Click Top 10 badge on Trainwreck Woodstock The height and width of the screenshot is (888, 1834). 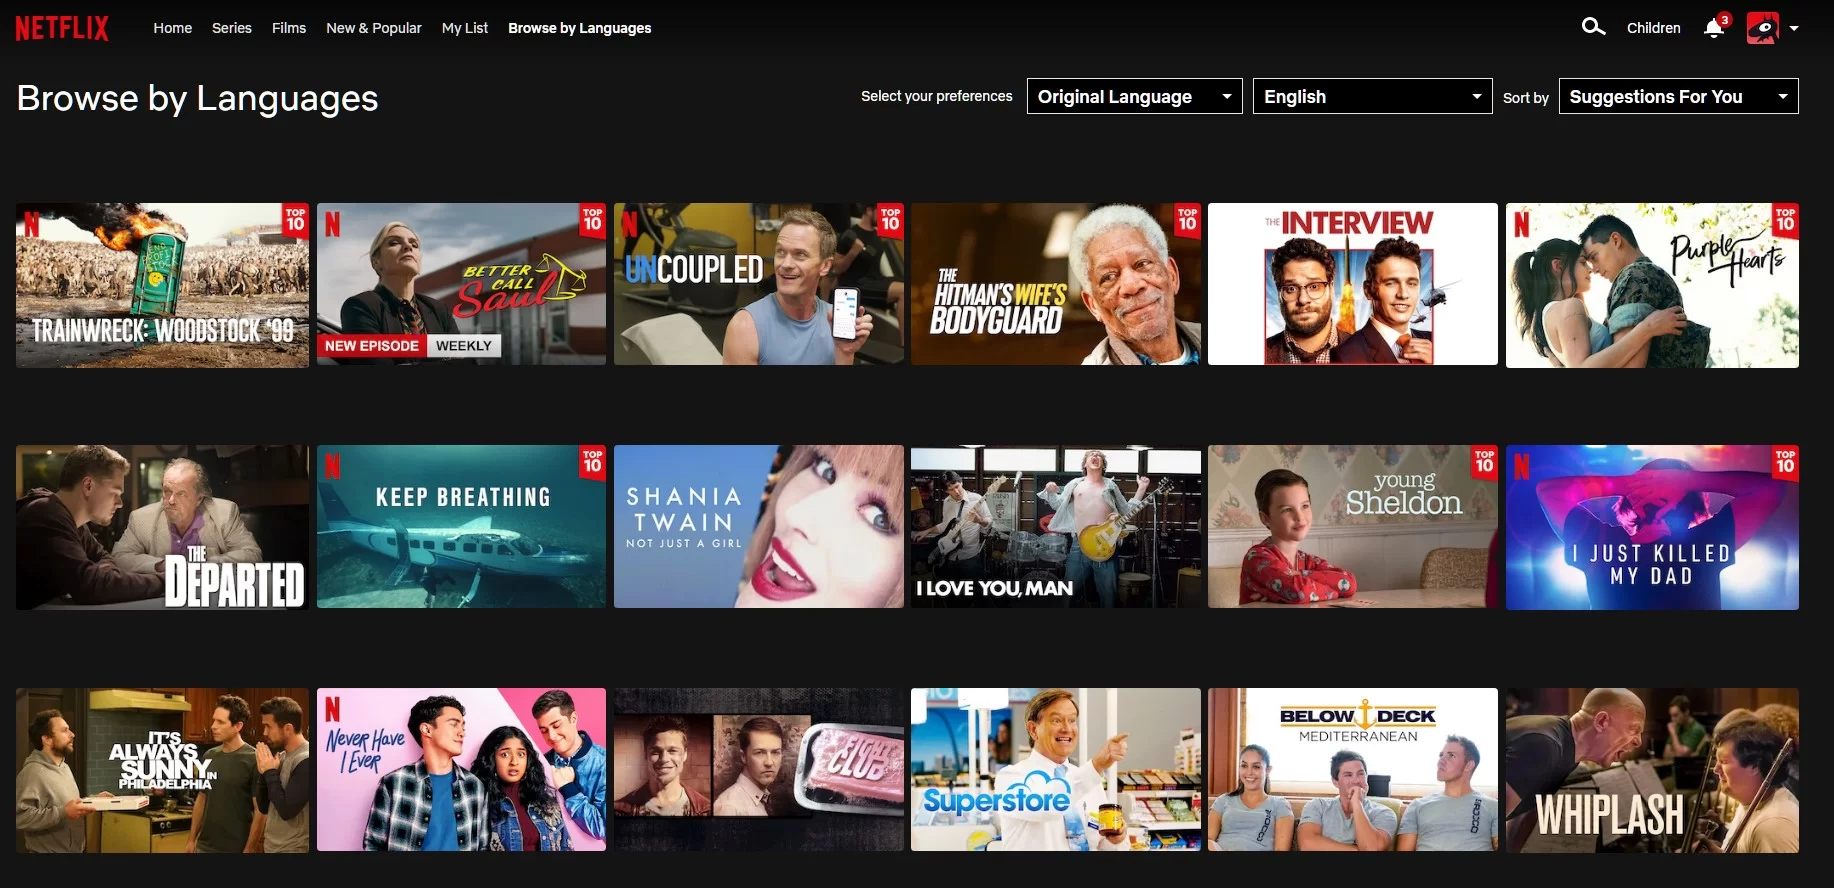295,221
